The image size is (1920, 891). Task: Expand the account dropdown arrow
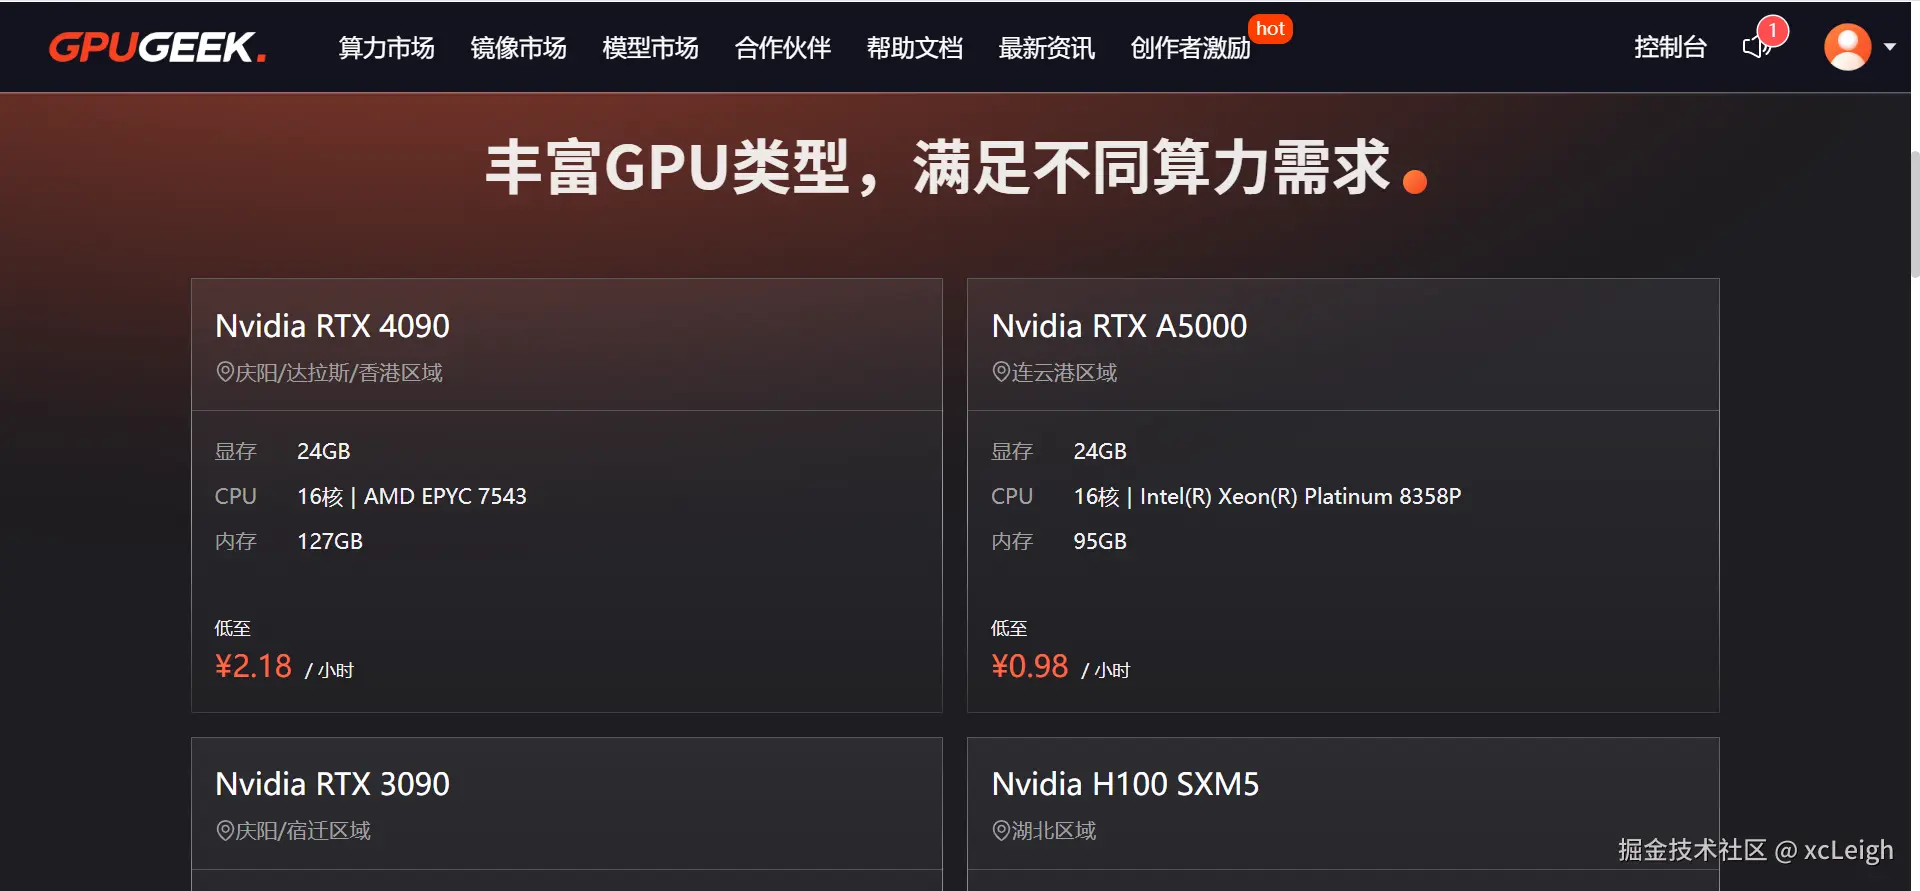[1890, 47]
